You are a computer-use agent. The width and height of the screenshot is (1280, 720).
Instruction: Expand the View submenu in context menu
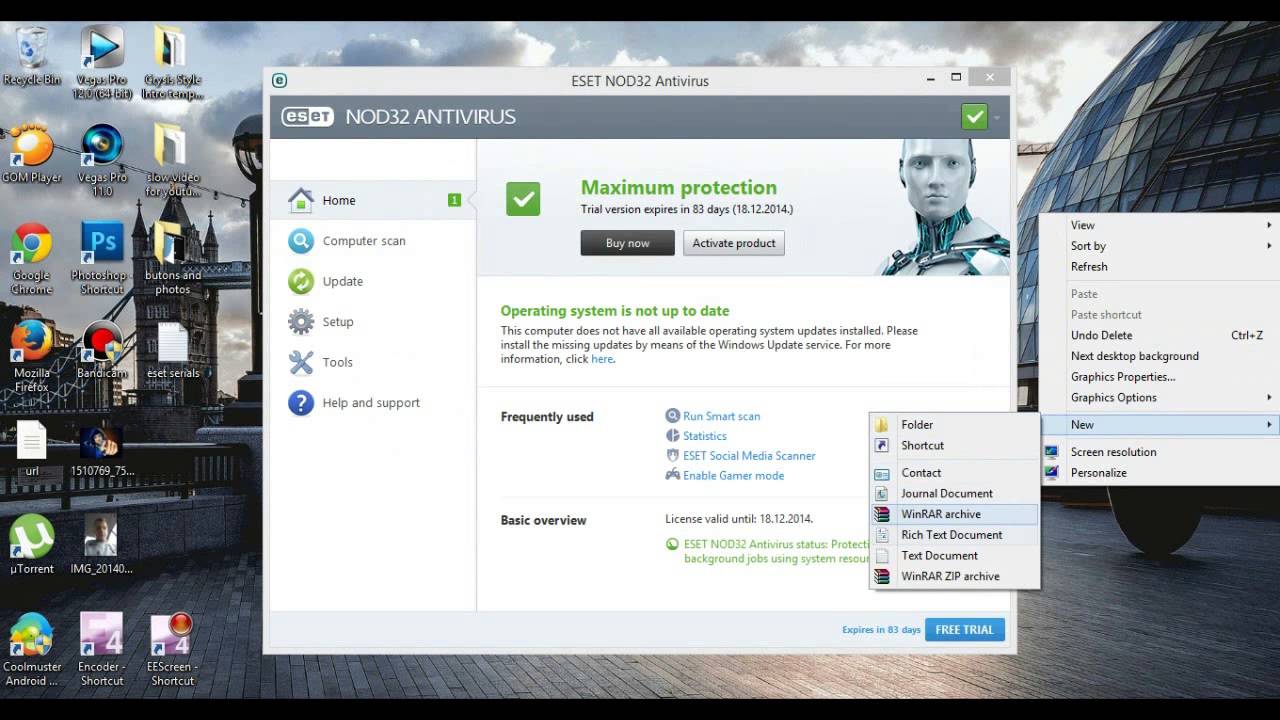1159,225
